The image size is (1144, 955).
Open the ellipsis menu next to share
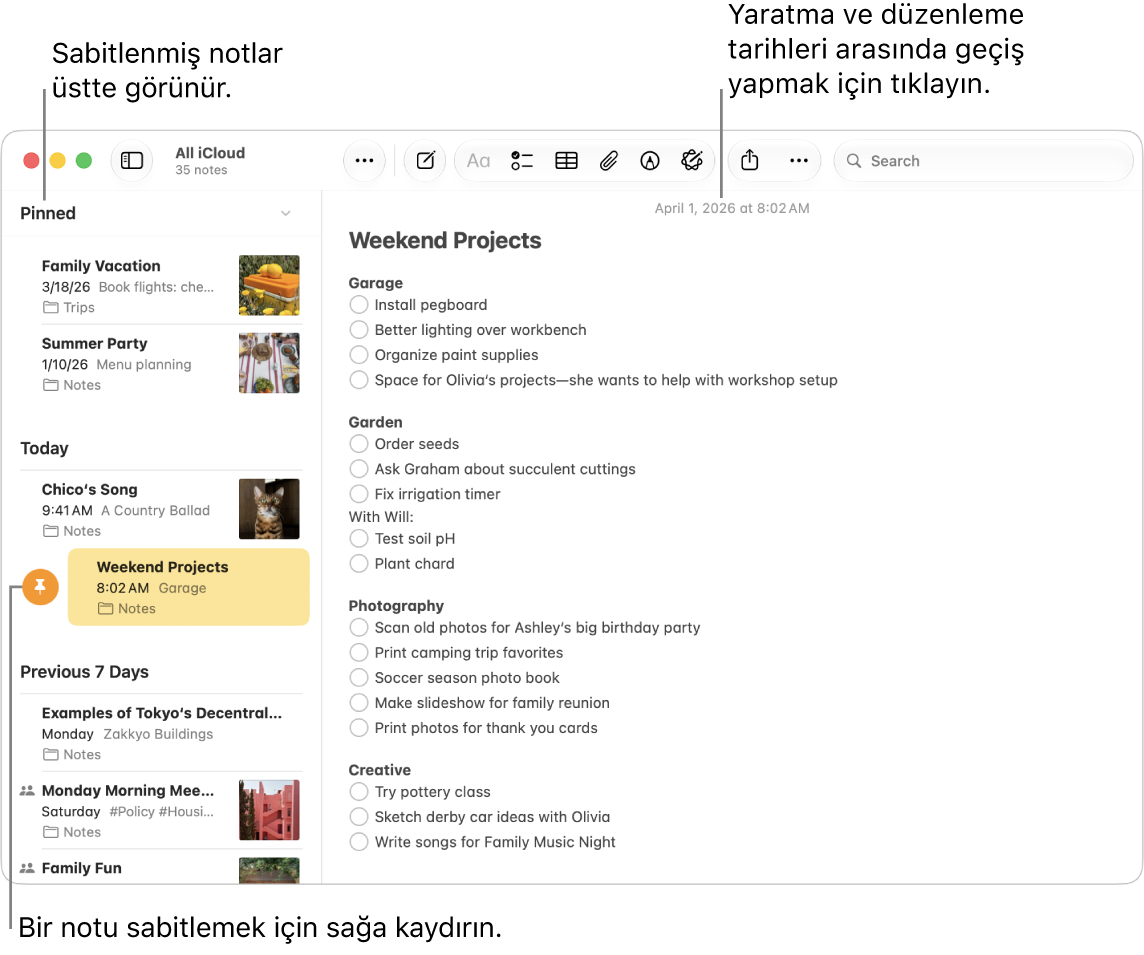[x=799, y=161]
